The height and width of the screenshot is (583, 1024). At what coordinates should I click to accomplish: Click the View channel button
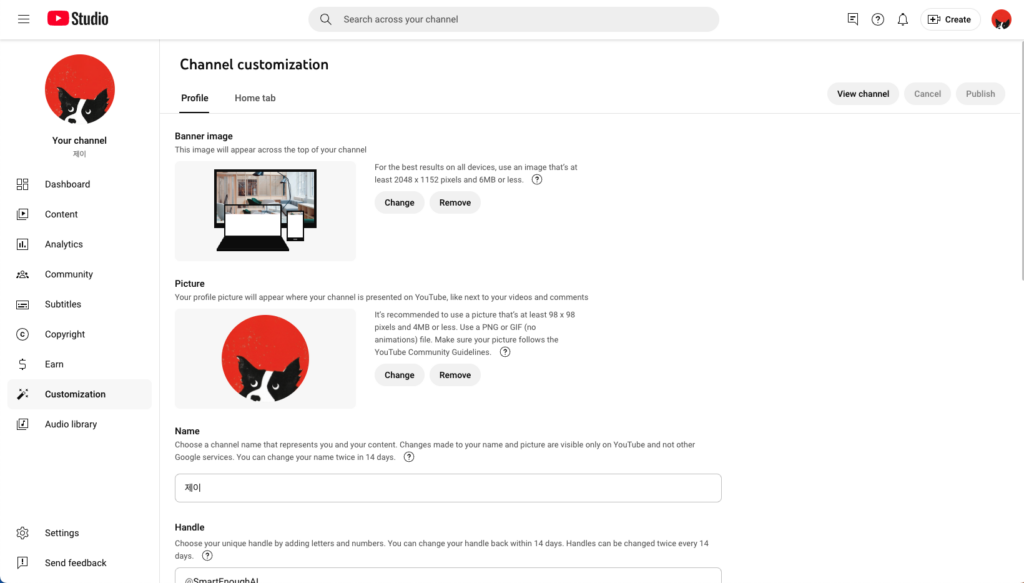[x=863, y=94]
